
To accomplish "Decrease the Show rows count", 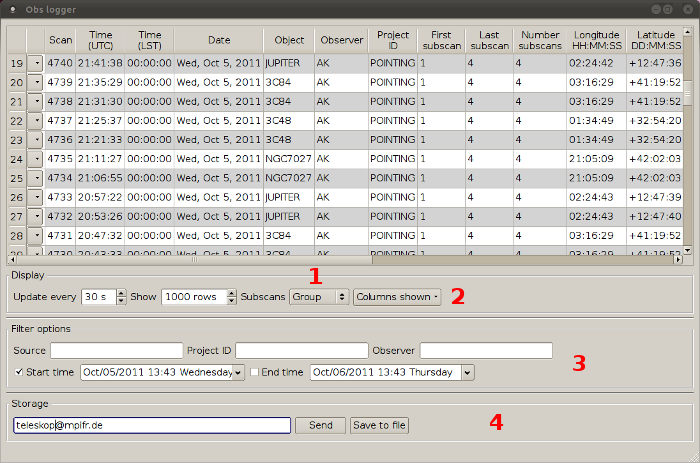I will (x=231, y=301).
